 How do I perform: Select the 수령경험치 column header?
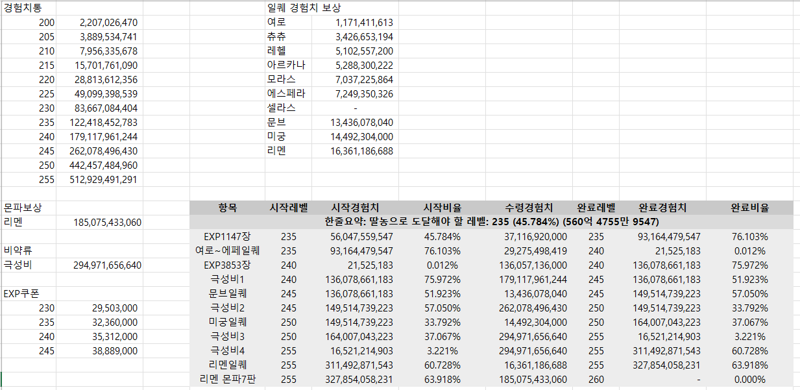pyautogui.click(x=529, y=208)
